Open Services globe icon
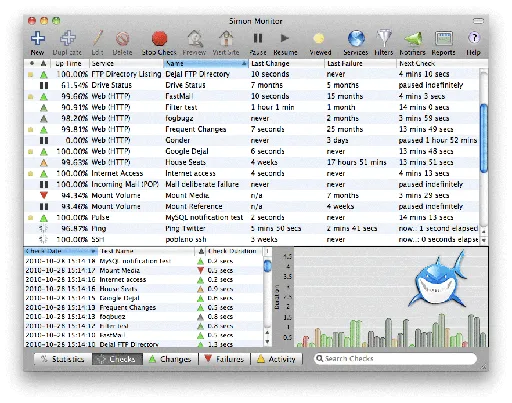This screenshot has width=512, height=403. point(356,38)
